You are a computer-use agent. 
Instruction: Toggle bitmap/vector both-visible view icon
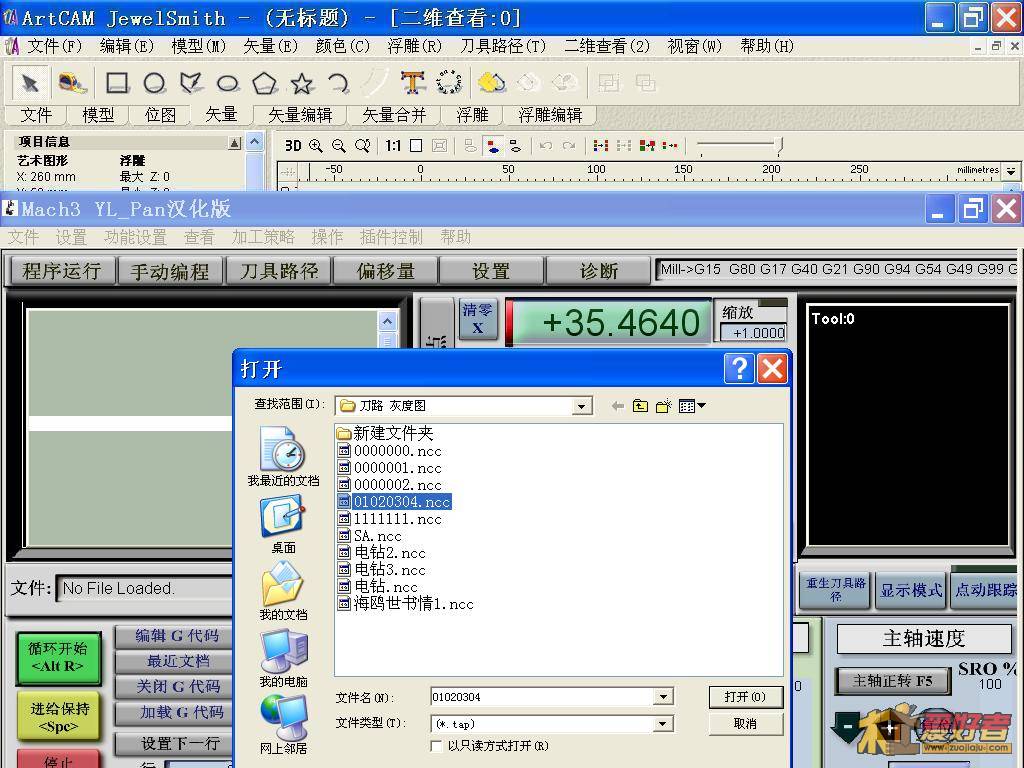pos(493,146)
